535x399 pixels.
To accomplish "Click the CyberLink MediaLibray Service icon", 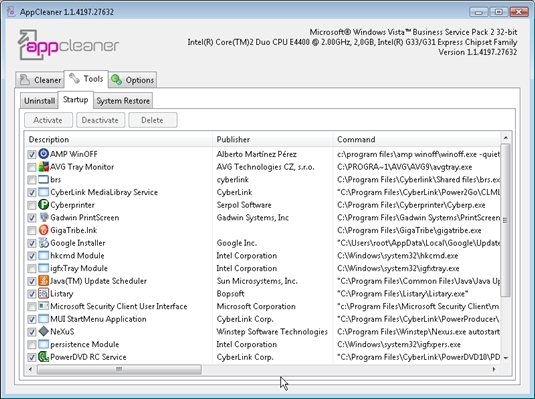I will coord(43,192).
